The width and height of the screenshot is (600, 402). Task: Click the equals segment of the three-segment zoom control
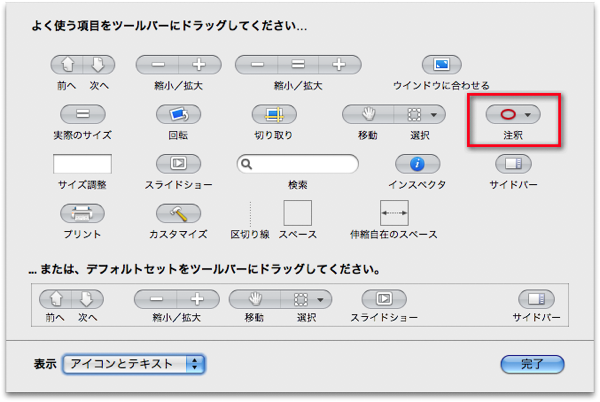coord(298,64)
